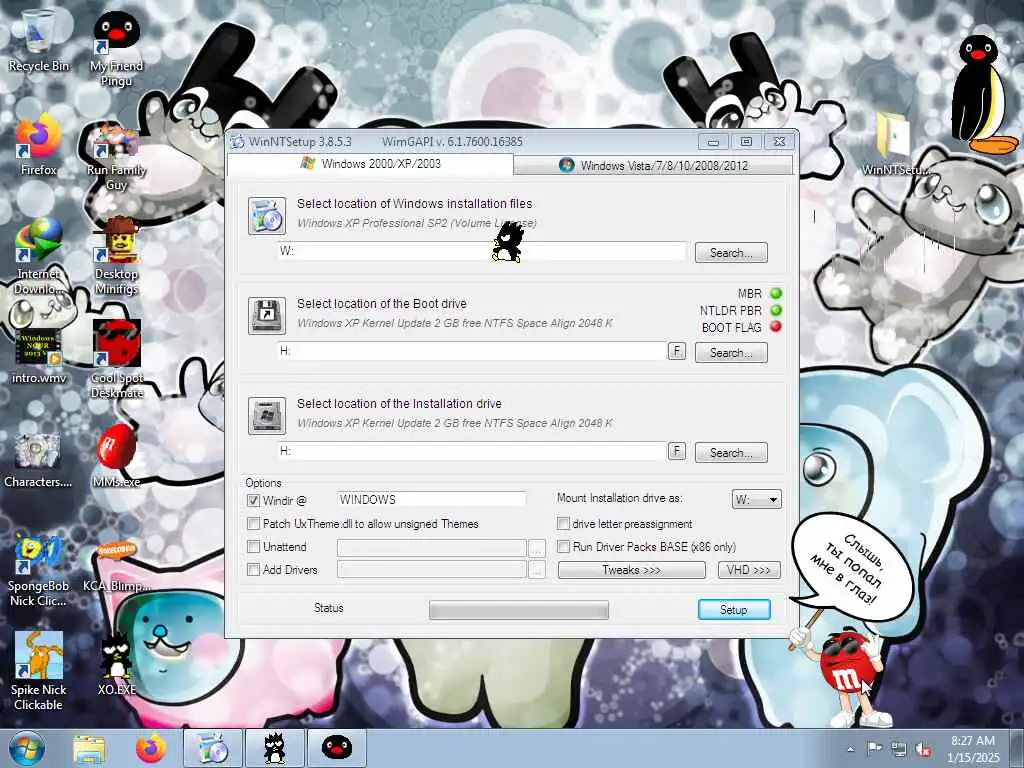The width and height of the screenshot is (1024, 768).
Task: Click the Boot drive path field
Action: tap(472, 351)
